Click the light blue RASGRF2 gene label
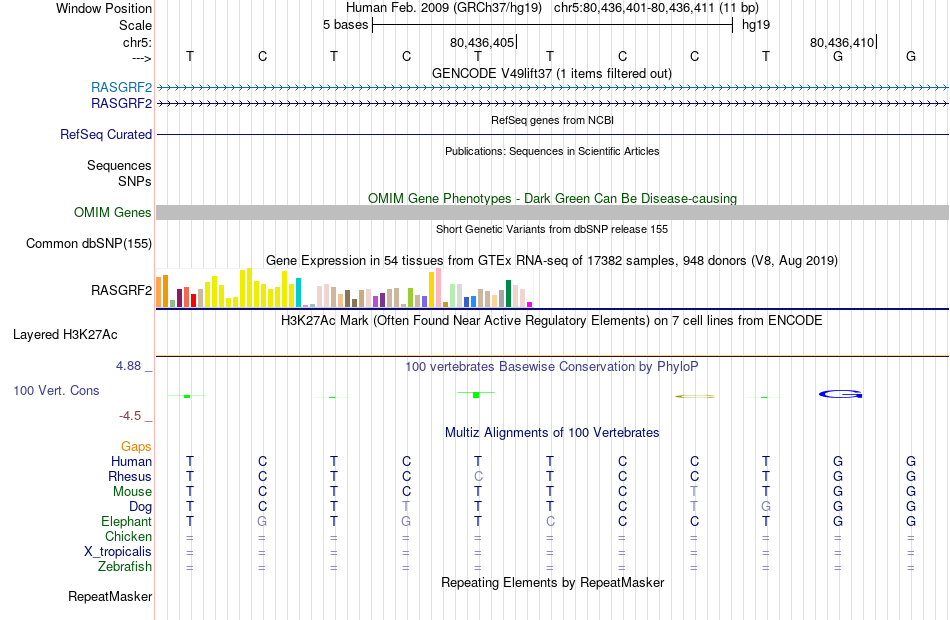 (121, 87)
